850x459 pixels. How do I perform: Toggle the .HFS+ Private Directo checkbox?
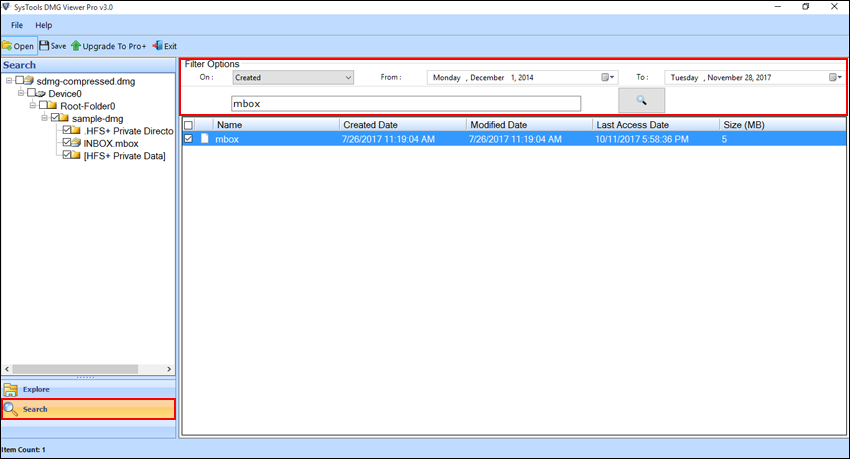(x=67, y=130)
